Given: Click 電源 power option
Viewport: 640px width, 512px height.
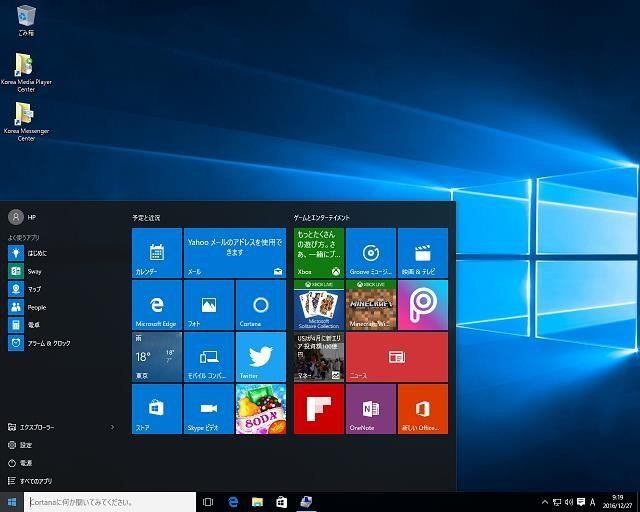Looking at the screenshot, I should [26, 463].
